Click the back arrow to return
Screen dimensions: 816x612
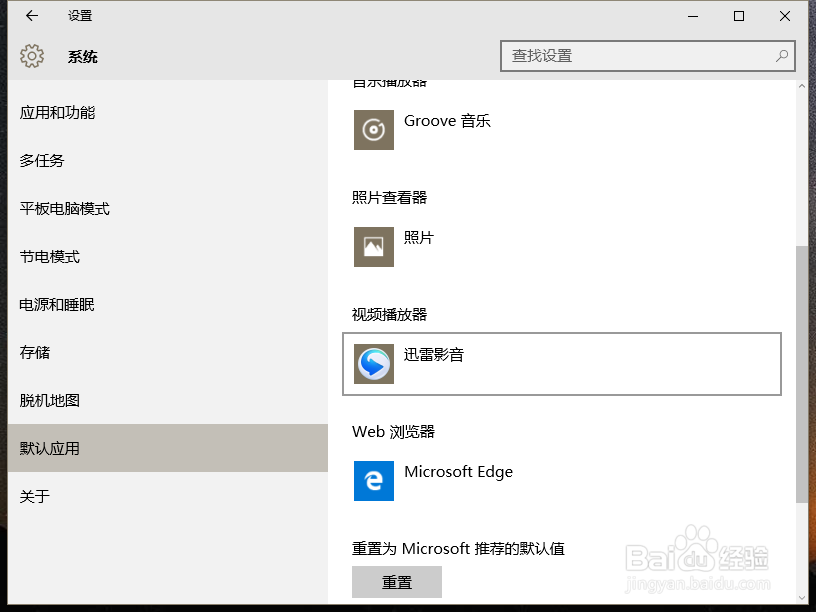click(29, 15)
